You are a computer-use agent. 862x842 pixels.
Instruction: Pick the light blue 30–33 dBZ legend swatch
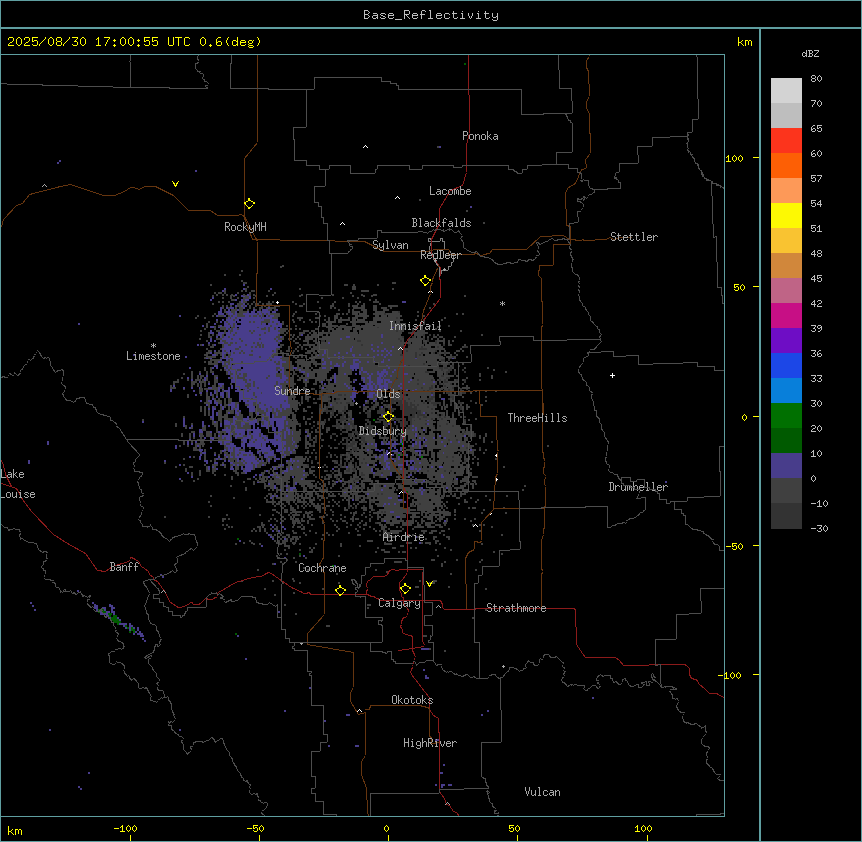786,391
